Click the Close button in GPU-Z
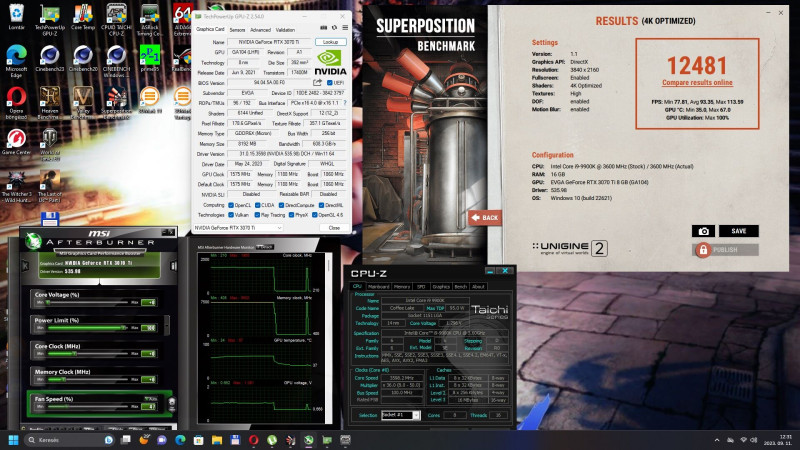The width and height of the screenshot is (800, 450). coord(334,228)
